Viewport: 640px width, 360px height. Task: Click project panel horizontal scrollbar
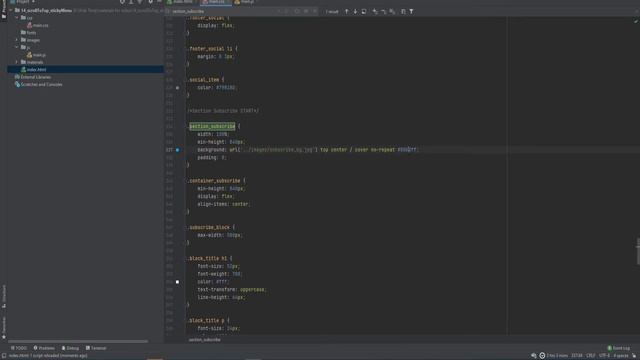tap(78, 341)
